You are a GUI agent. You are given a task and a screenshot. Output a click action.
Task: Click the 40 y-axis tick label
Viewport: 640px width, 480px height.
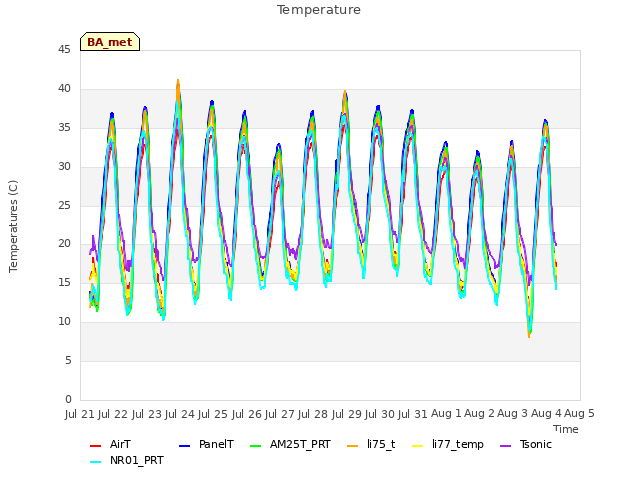pos(64,89)
